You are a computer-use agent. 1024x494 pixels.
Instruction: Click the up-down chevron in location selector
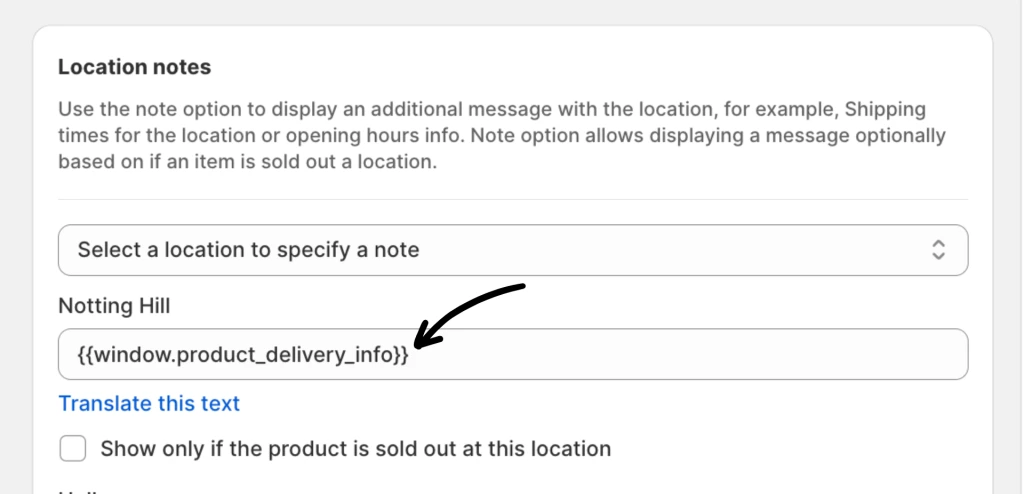pyautogui.click(x=938, y=250)
